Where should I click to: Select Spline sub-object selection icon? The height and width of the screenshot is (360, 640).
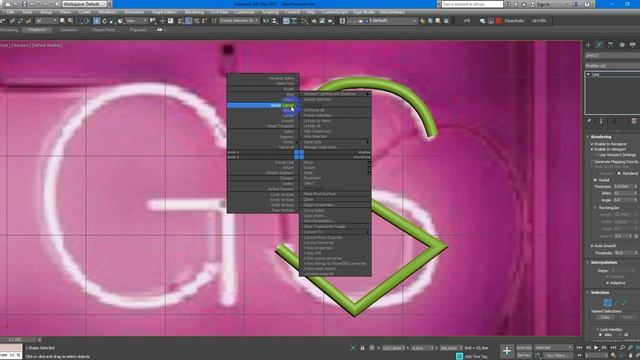click(625, 302)
